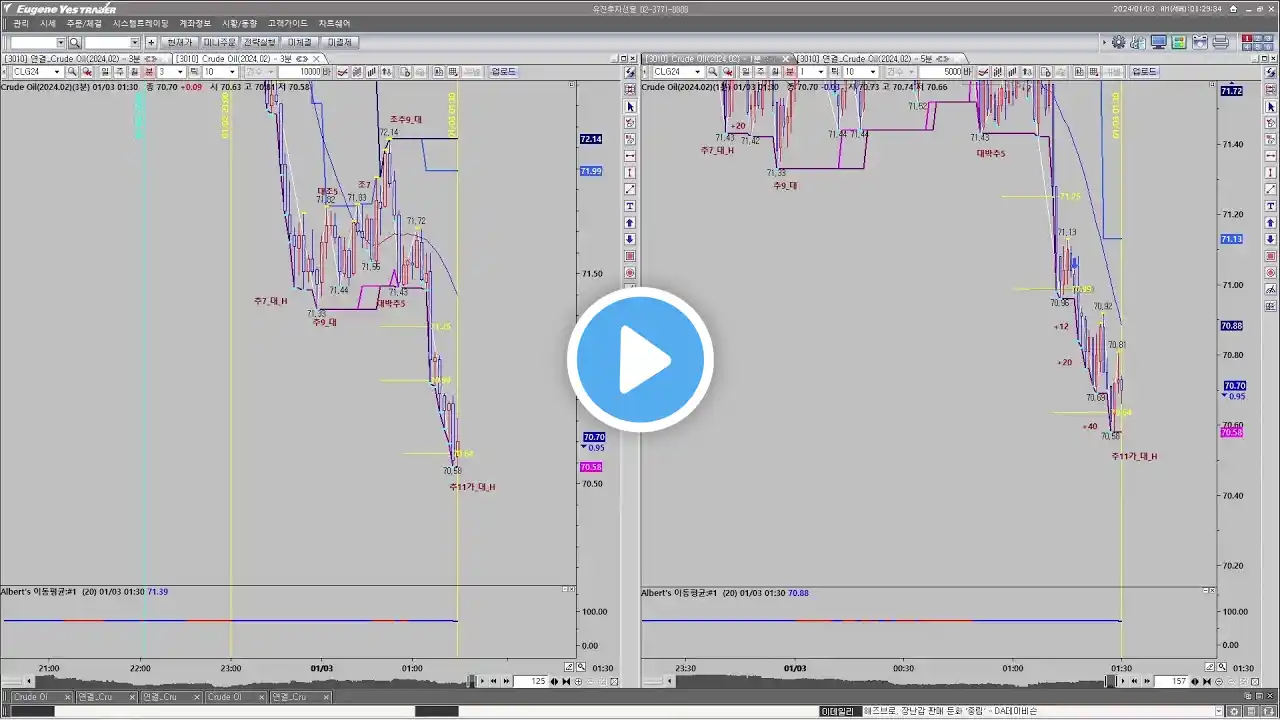This screenshot has width=1280, height=720.
Task: Click the monitor icon in top right toolbar
Action: [1158, 42]
